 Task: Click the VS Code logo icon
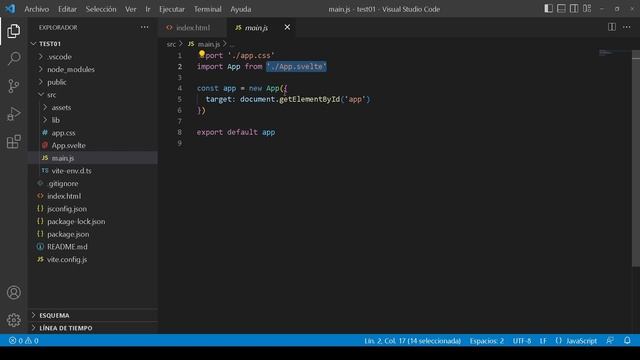coord(10,9)
